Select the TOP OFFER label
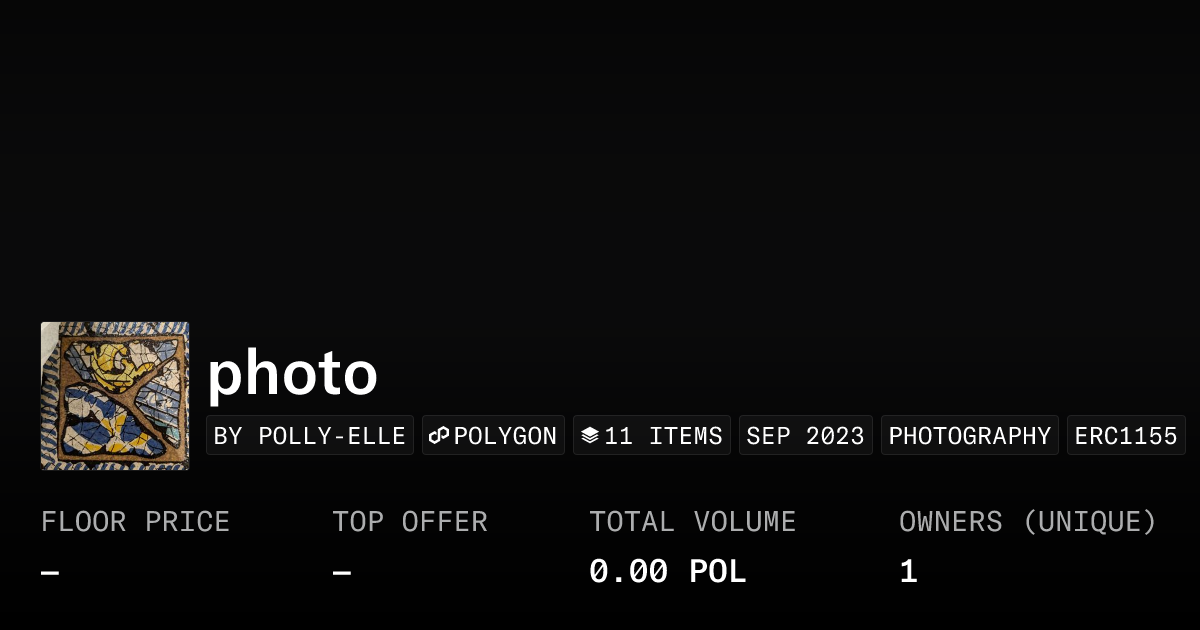The height and width of the screenshot is (630, 1200). point(410,522)
